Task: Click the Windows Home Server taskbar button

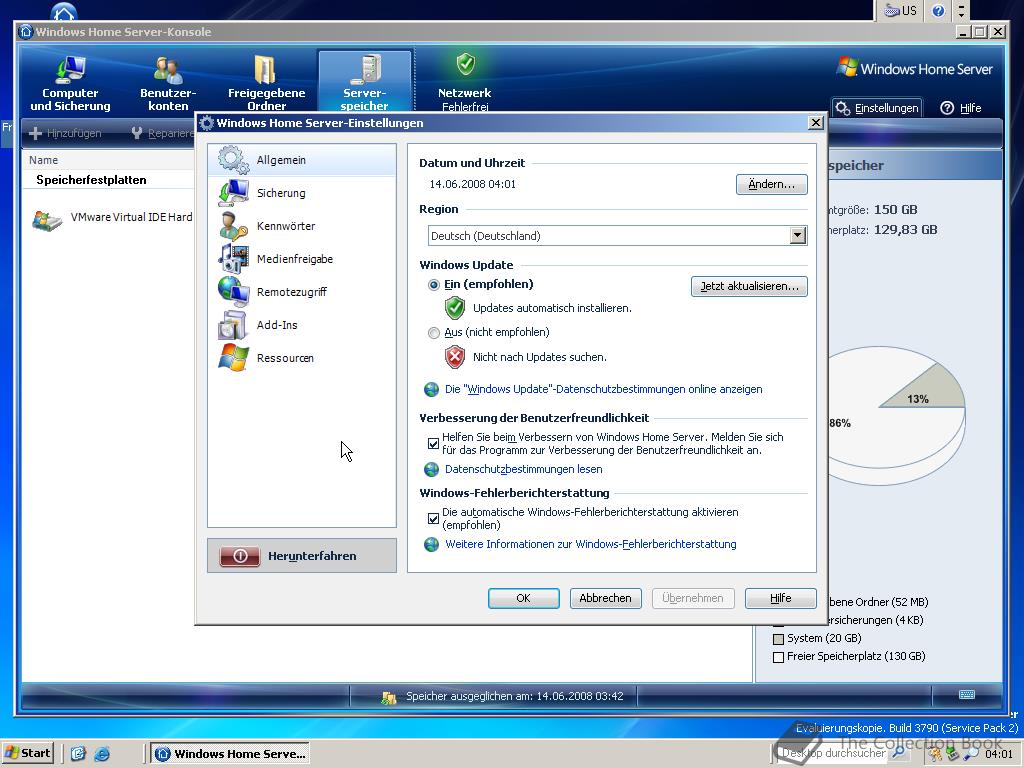Action: [231, 754]
